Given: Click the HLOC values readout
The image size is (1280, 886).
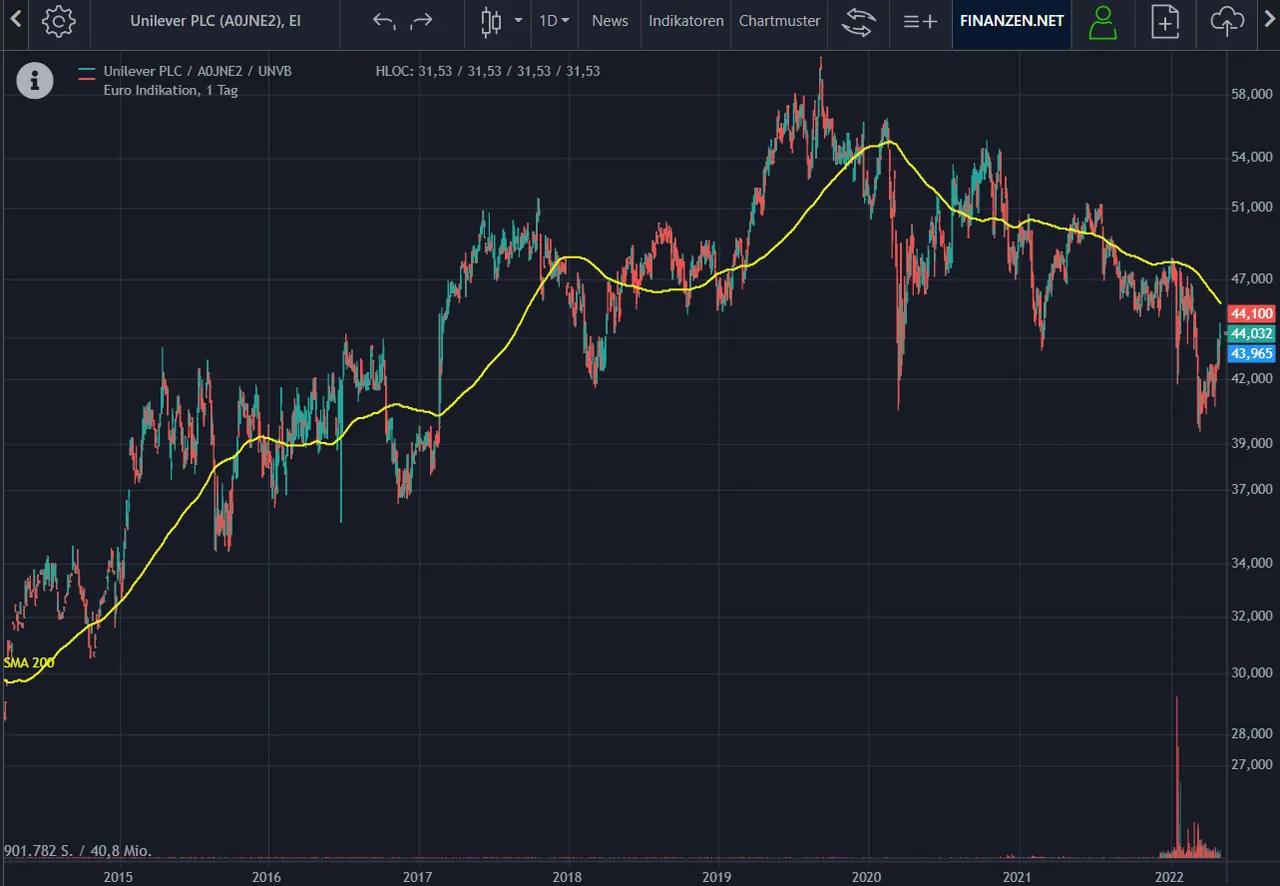Looking at the screenshot, I should [x=488, y=72].
